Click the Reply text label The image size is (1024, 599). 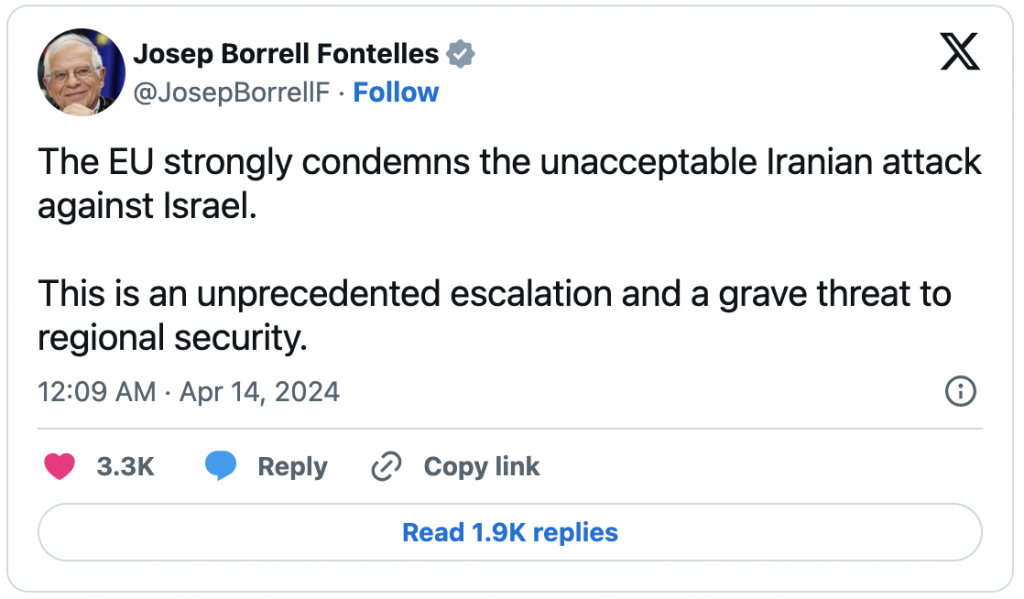292,466
